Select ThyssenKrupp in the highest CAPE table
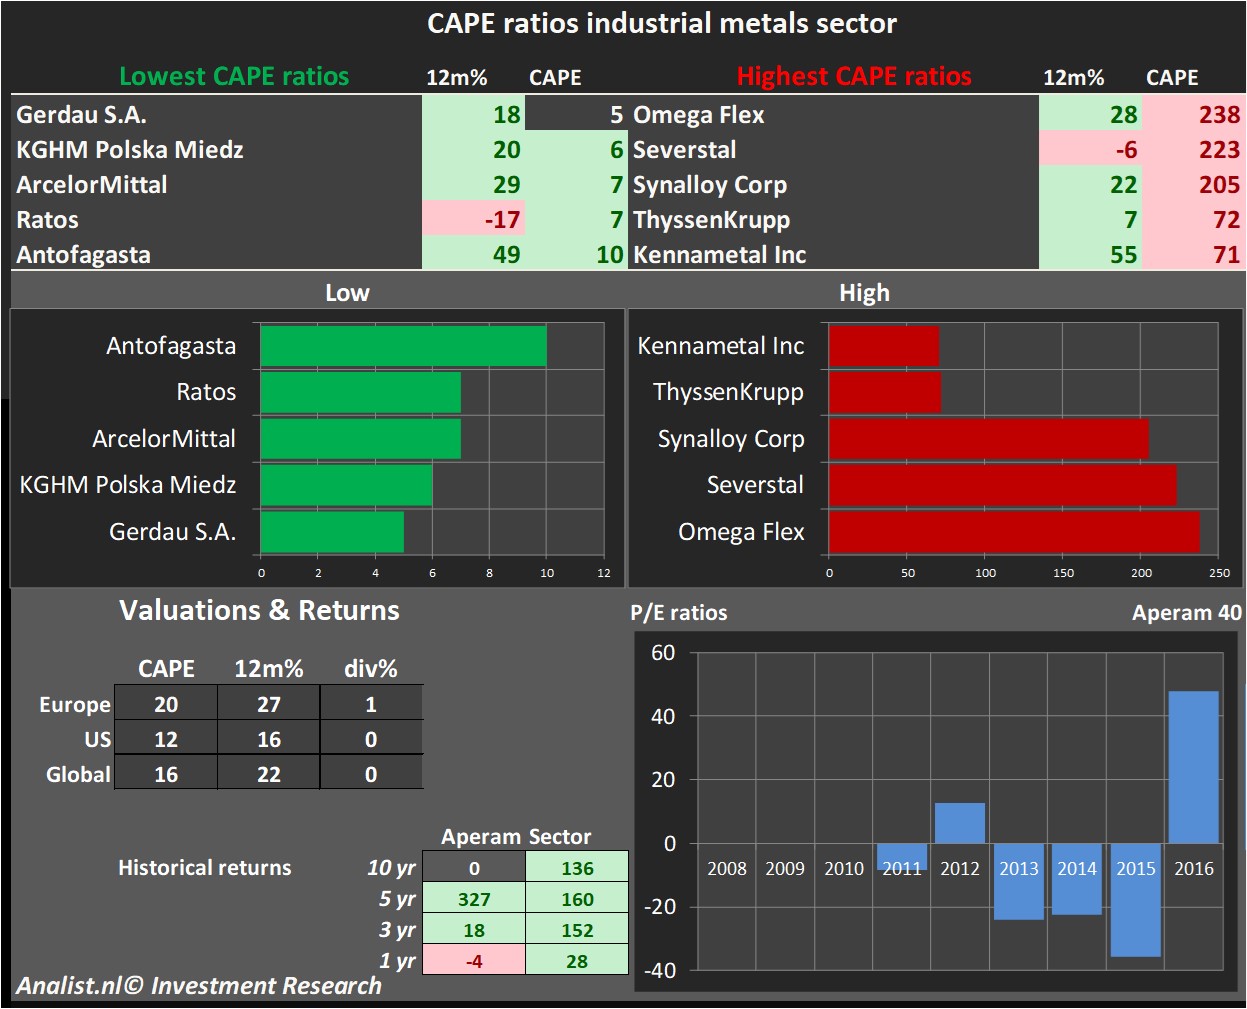1247x1009 pixels. [712, 220]
